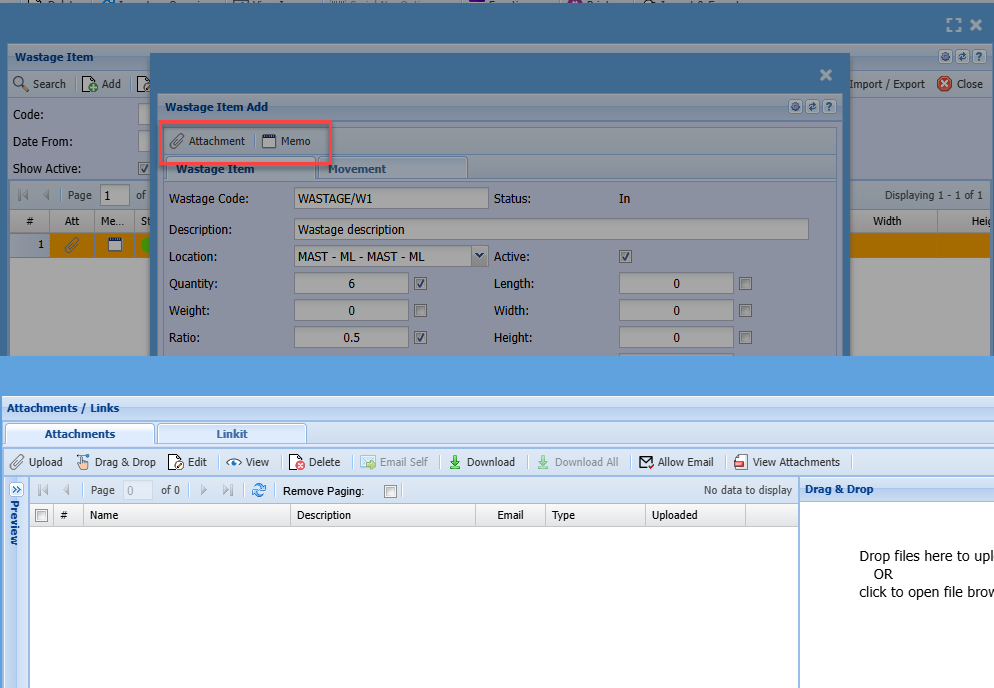The width and height of the screenshot is (994, 688).
Task: Click Upload in attachments toolbar
Action: point(36,462)
